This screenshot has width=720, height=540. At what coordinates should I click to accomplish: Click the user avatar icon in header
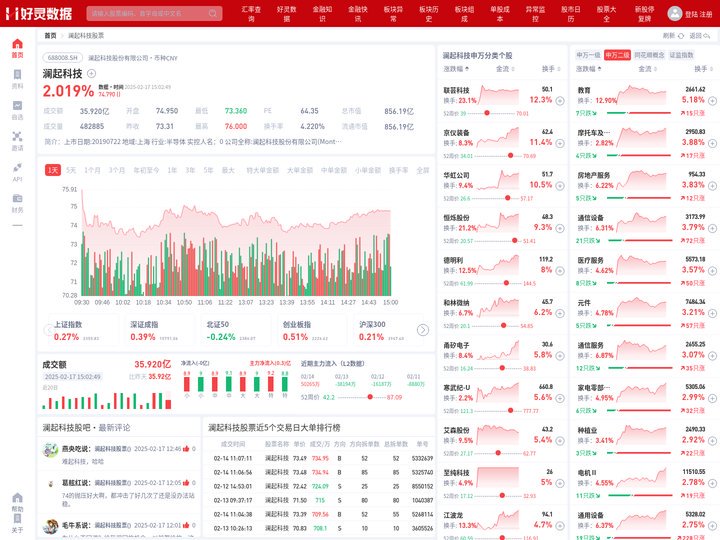(x=675, y=13)
